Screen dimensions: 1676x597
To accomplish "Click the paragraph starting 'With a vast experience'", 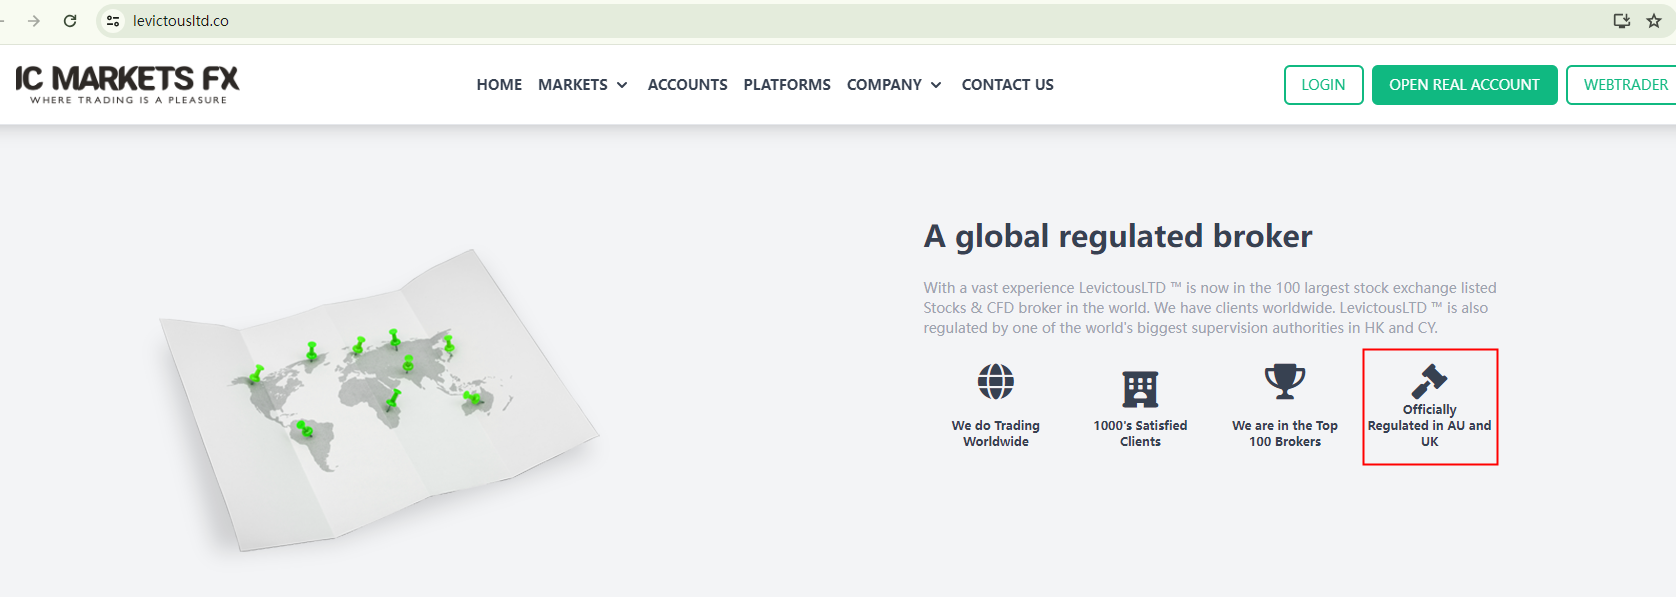I will pyautogui.click(x=1210, y=308).
